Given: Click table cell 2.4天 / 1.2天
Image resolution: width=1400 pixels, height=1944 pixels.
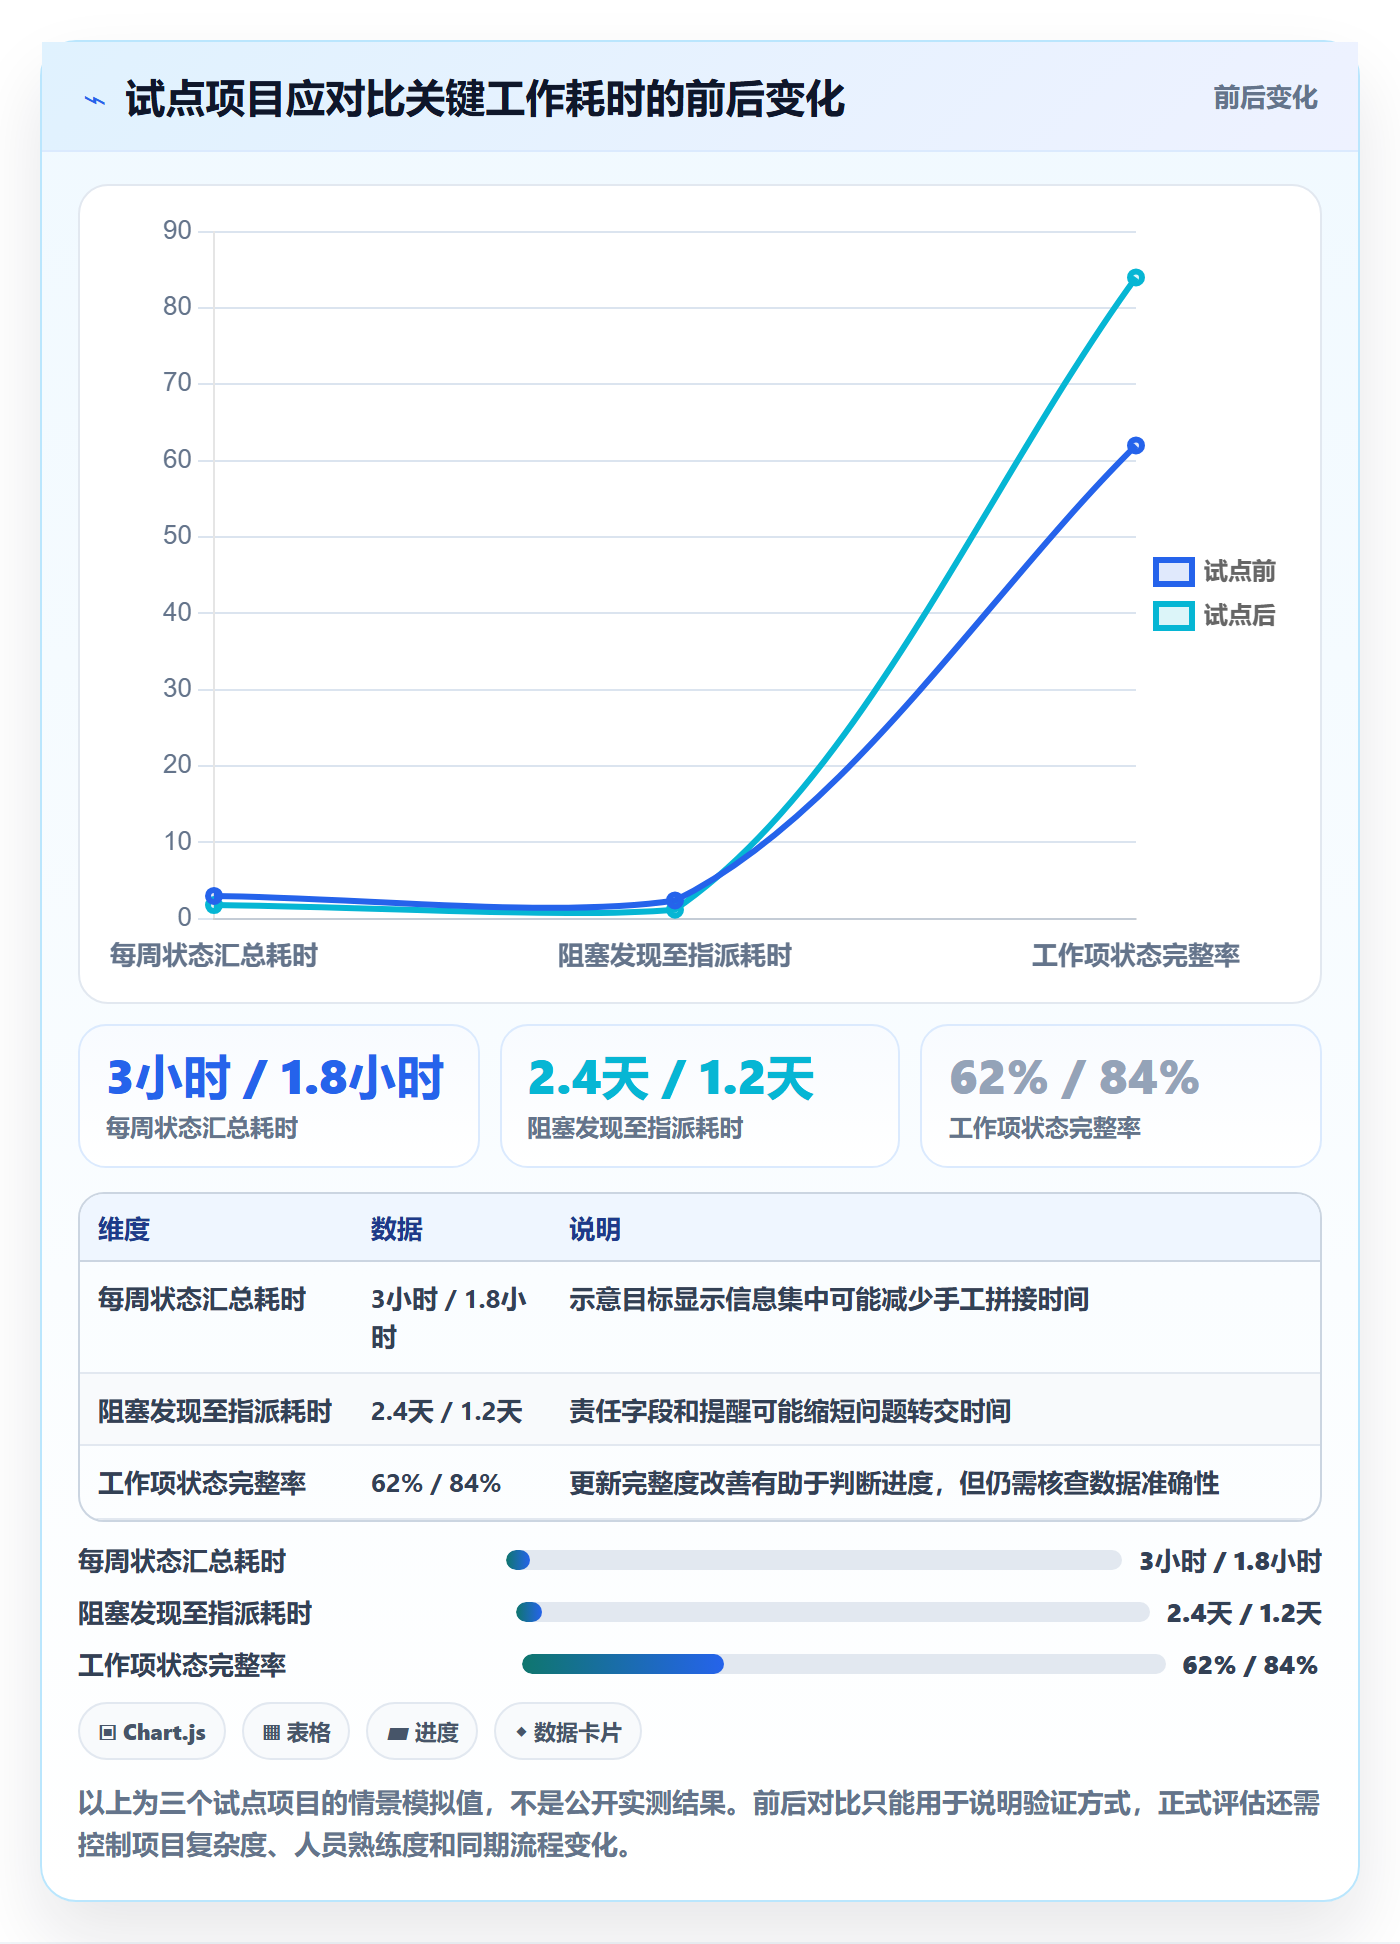Looking at the screenshot, I should tap(447, 1411).
